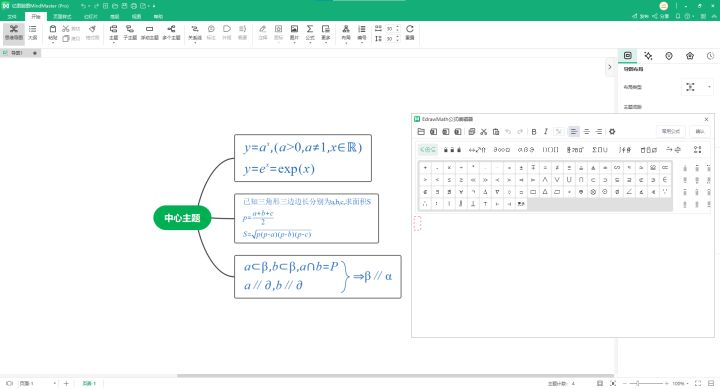This screenshot has height=389, width=720.
Task: Insert a picture using the ribbon image icon
Action: point(294,33)
